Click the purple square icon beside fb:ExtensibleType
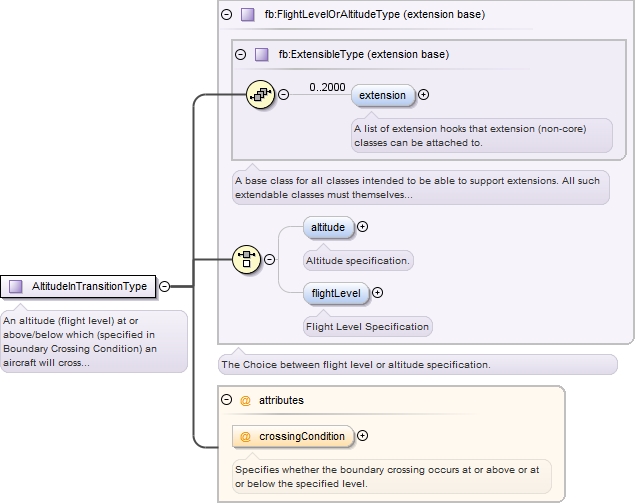Image resolution: width=636 pixels, height=504 pixels. click(x=261, y=54)
